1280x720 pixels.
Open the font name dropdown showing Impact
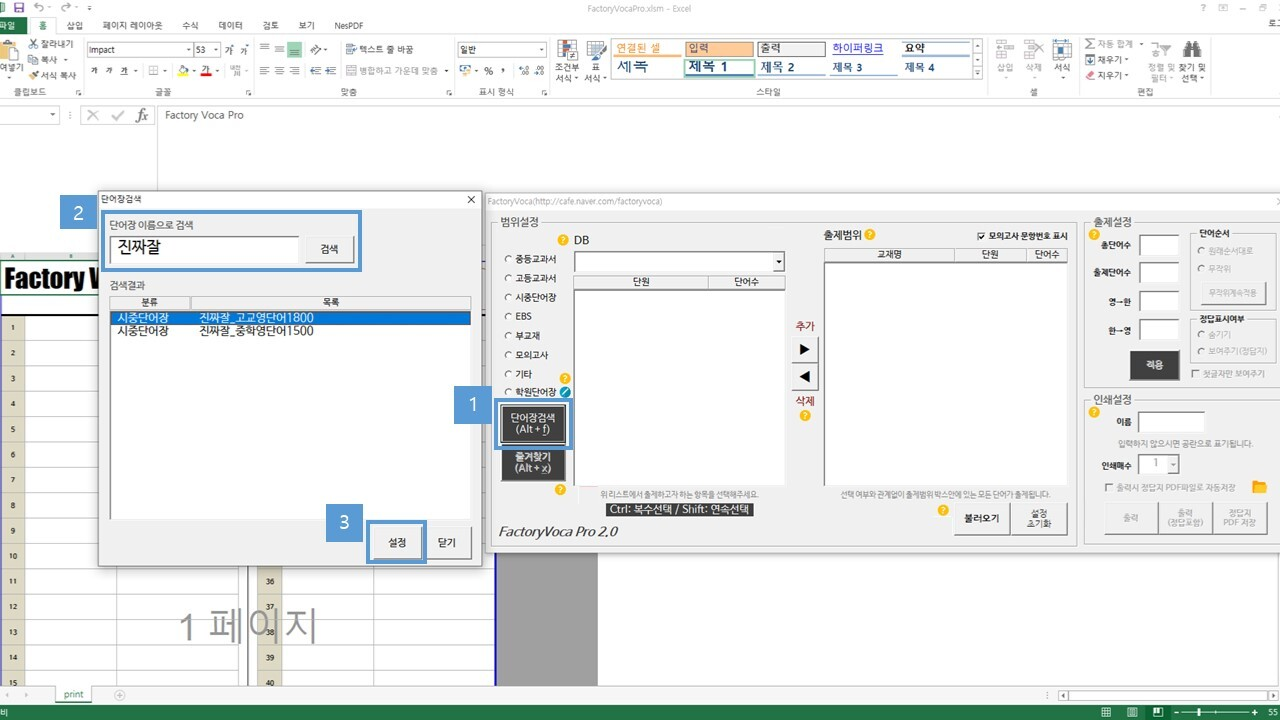click(188, 50)
